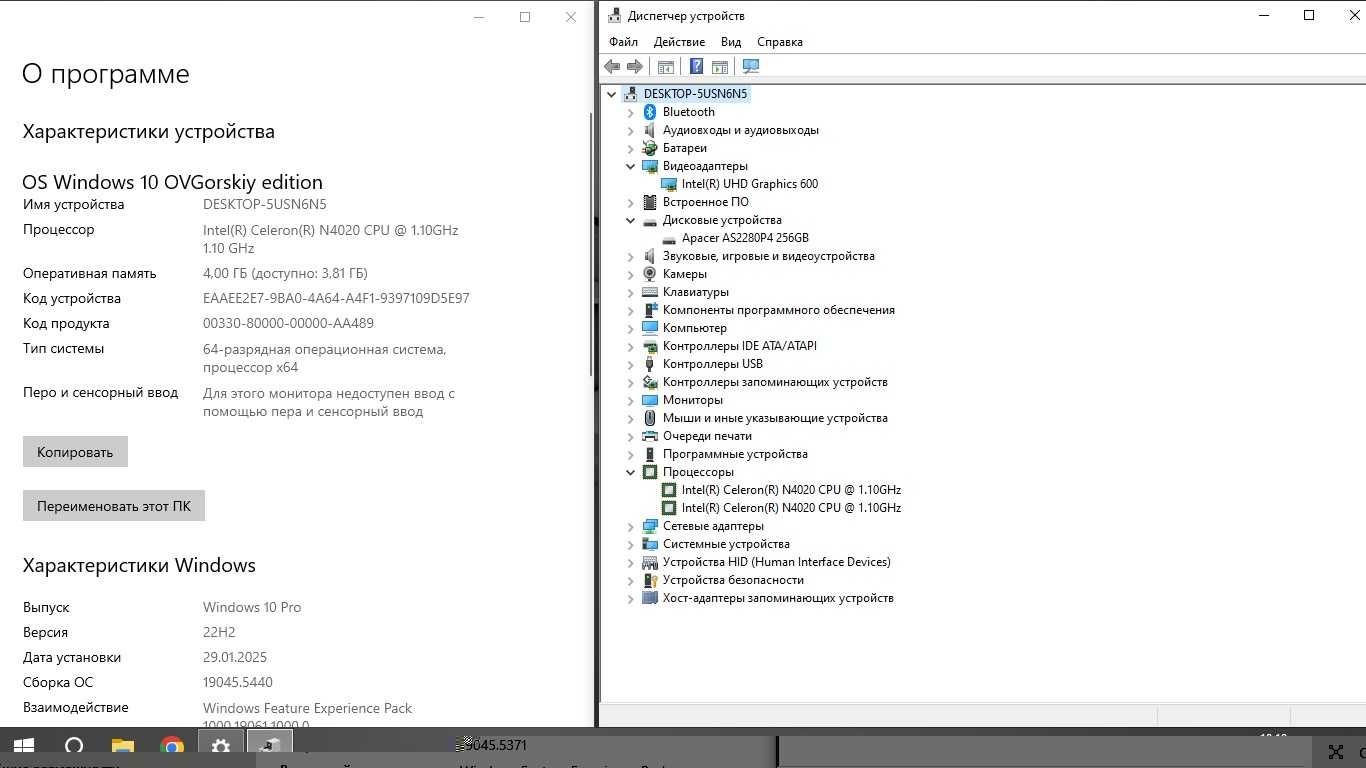Click the Устройства безопасности icon
1366x768 pixels.
click(x=650, y=580)
